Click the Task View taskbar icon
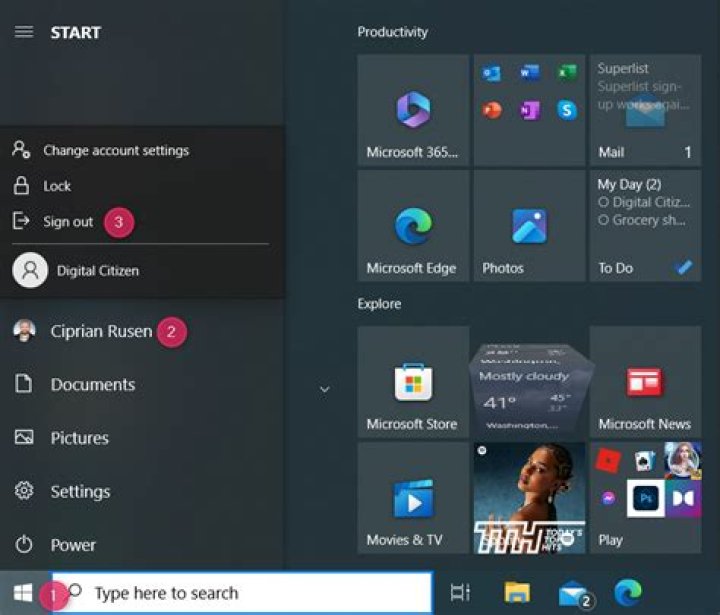This screenshot has height=615, width=720. click(x=460, y=593)
